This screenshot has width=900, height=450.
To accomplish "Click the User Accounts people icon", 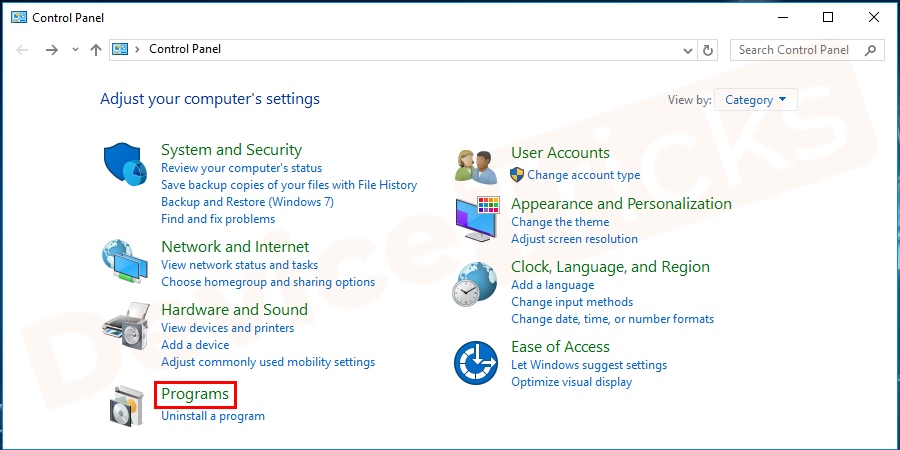I will [x=475, y=167].
